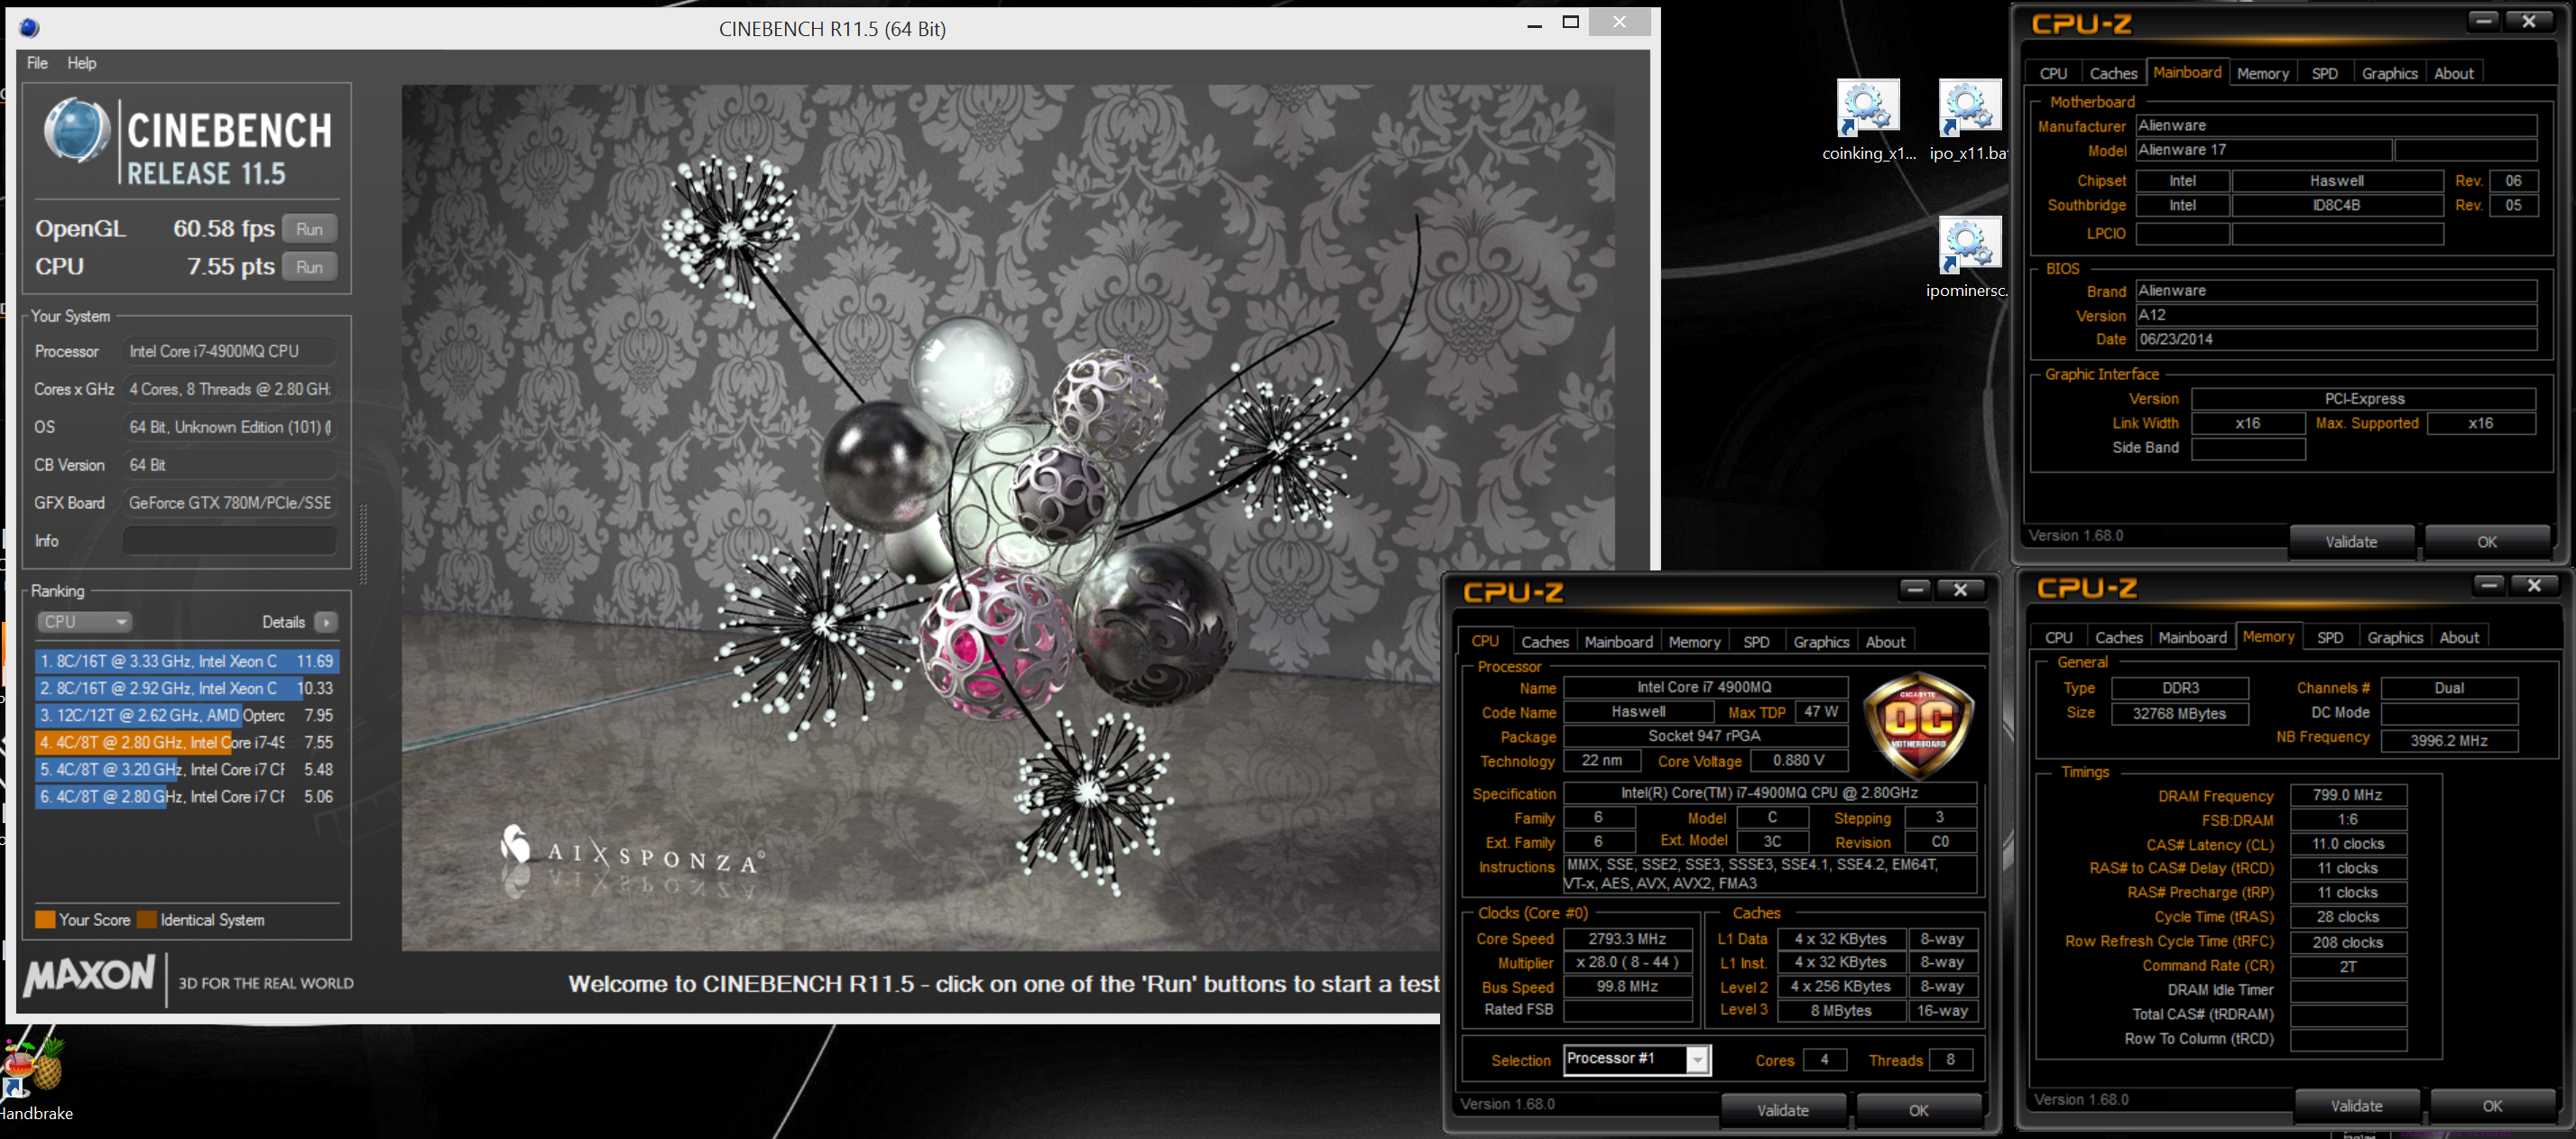Click the DRAM Frequency value 799.0 MHz
This screenshot has height=1139, width=2576.
(2347, 795)
